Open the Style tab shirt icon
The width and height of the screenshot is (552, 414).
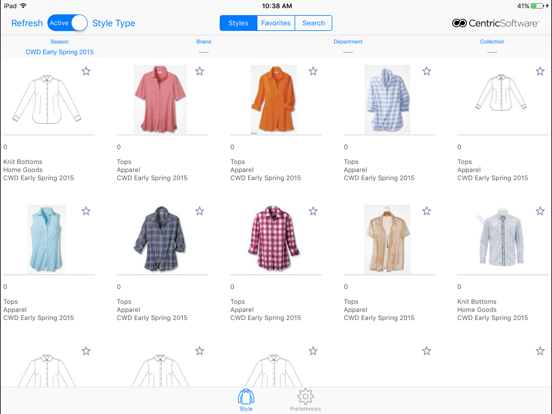click(246, 400)
